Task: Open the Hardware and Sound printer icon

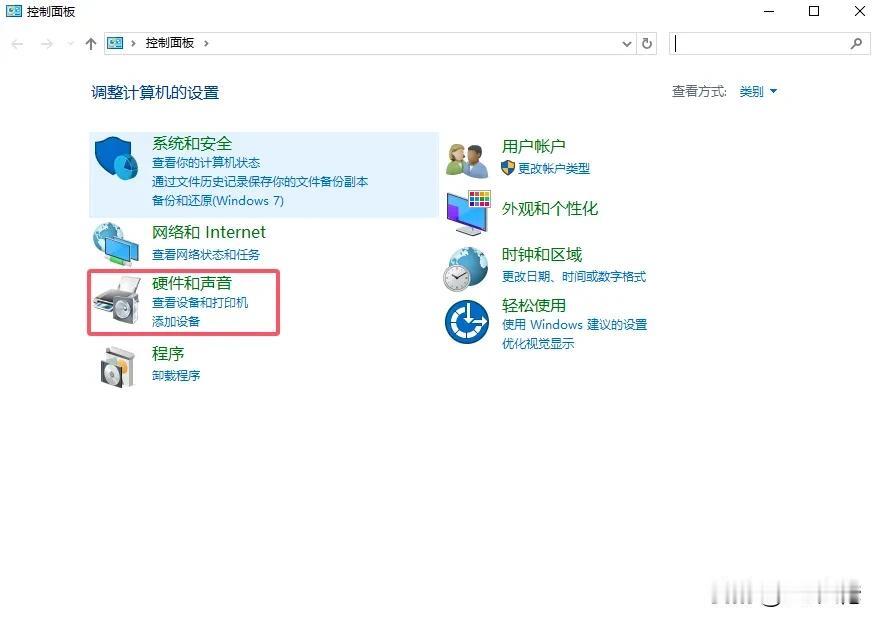Action: (117, 301)
